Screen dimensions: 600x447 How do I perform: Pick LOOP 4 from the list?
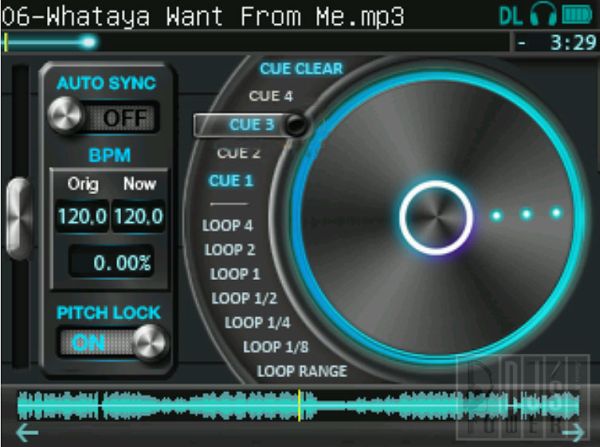click(x=228, y=225)
